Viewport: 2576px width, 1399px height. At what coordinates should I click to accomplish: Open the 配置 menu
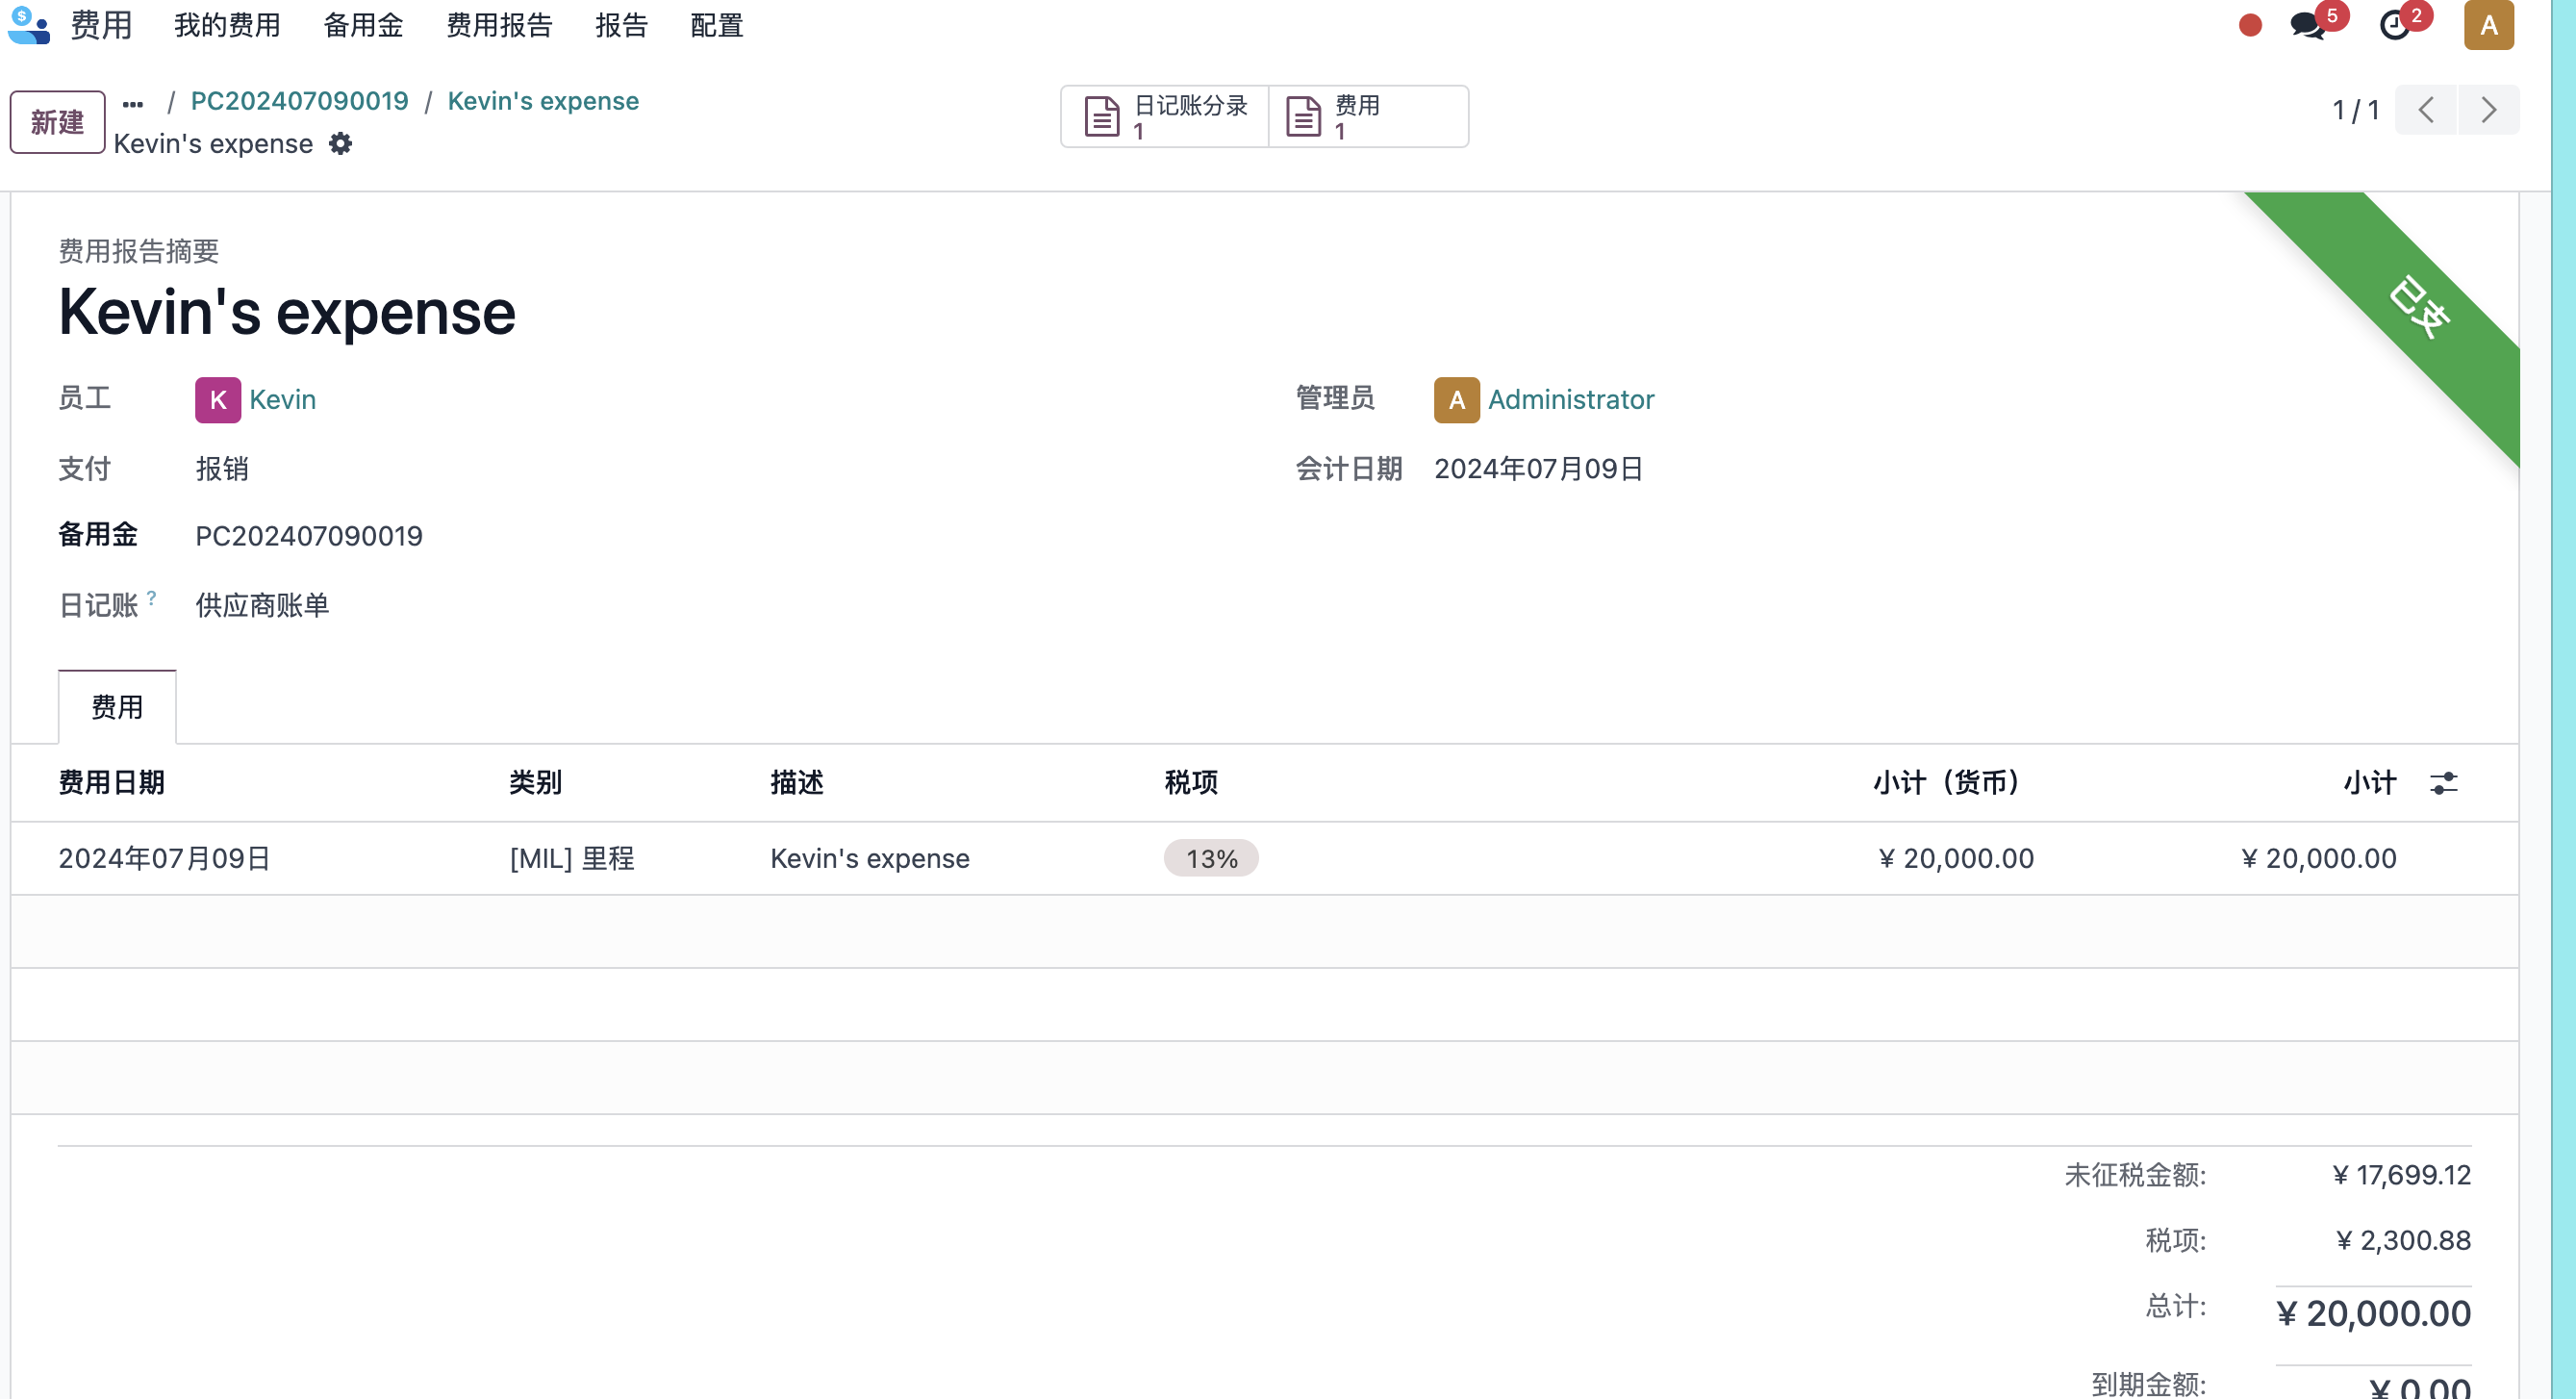point(716,25)
